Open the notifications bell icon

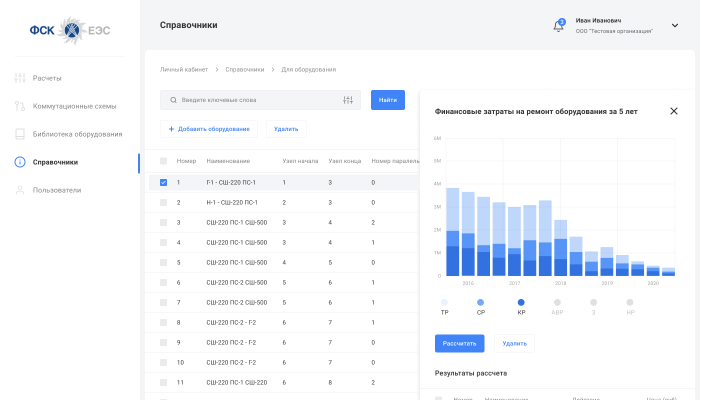pos(558,26)
